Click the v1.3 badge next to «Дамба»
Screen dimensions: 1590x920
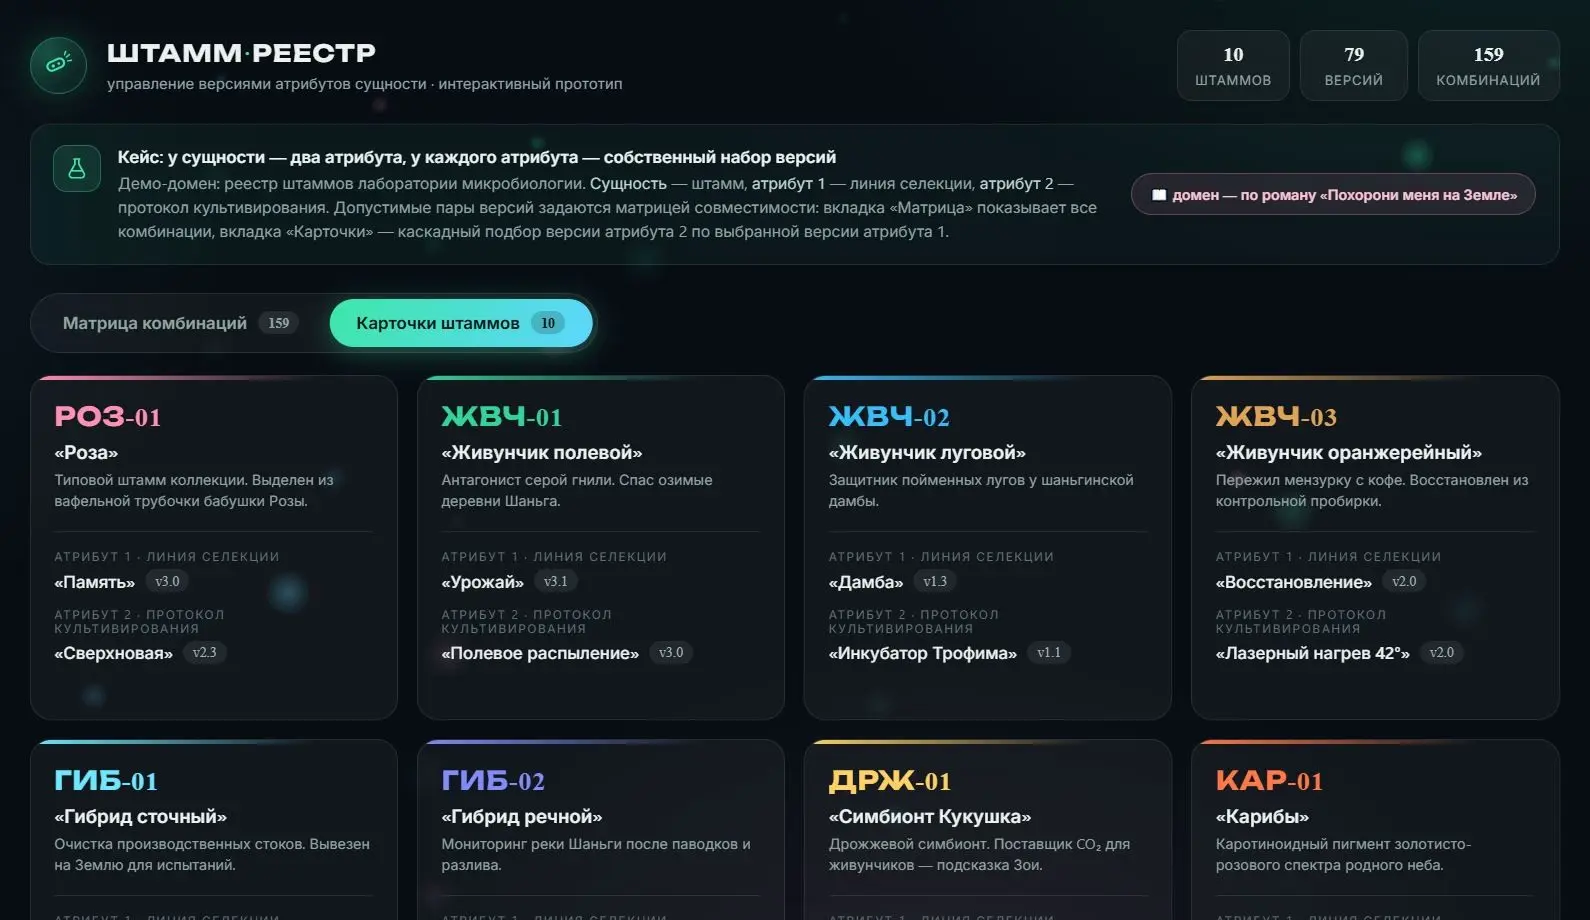click(x=935, y=581)
